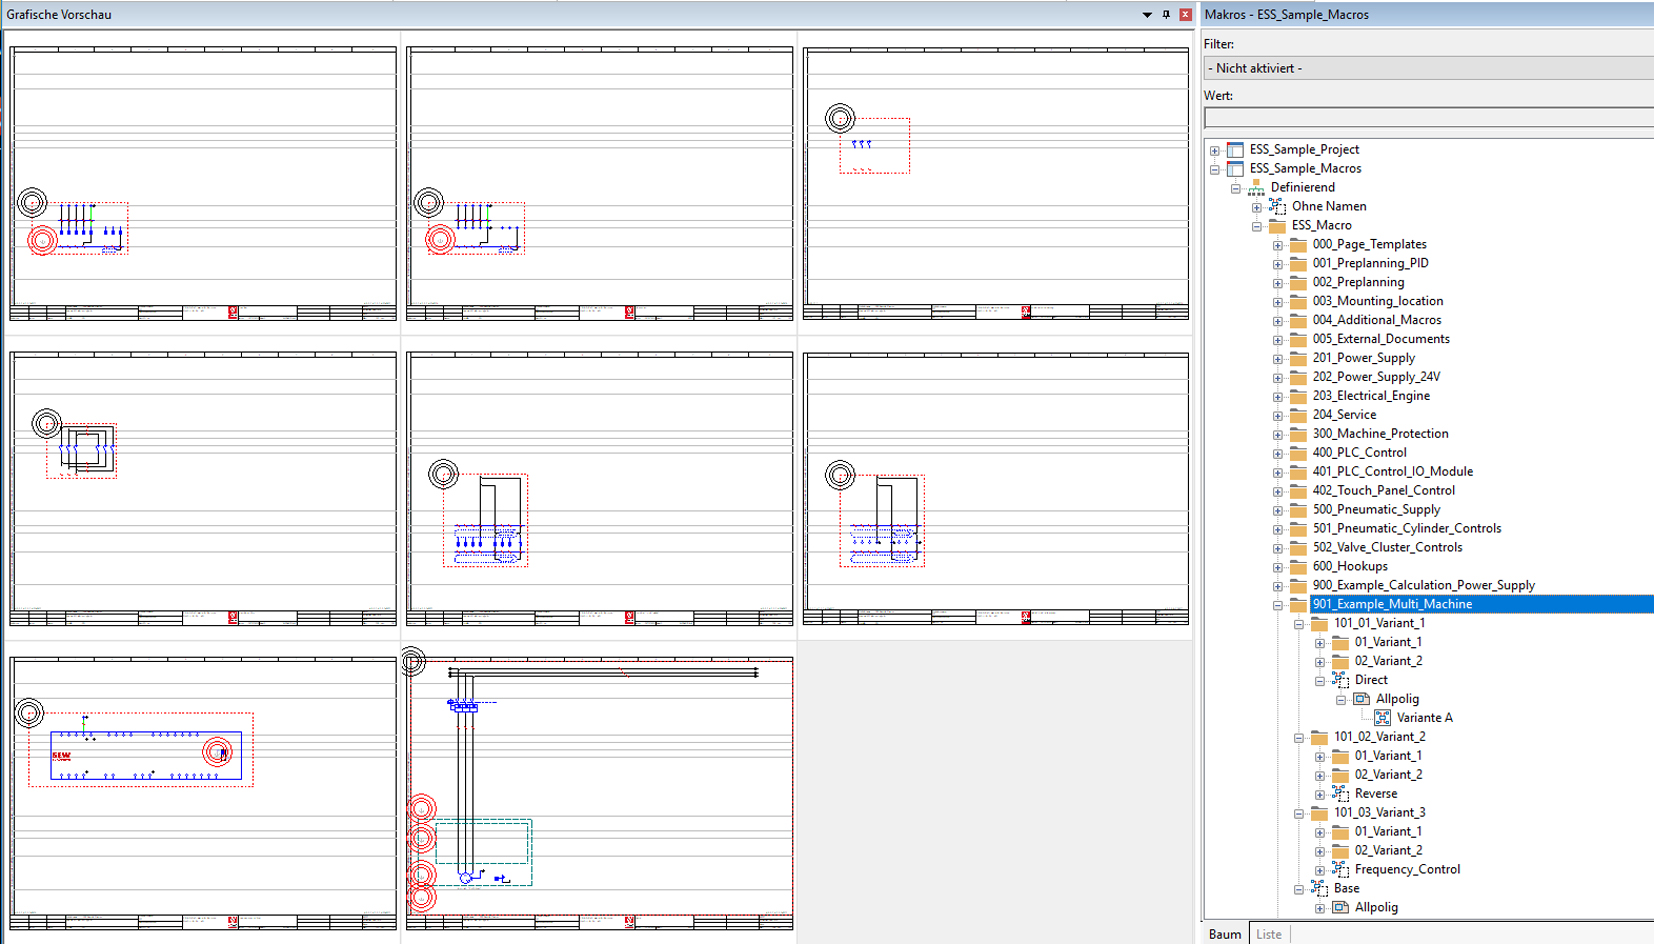Click the Ohne Namen macro icon
This screenshot has width=1654, height=944.
1277,207
